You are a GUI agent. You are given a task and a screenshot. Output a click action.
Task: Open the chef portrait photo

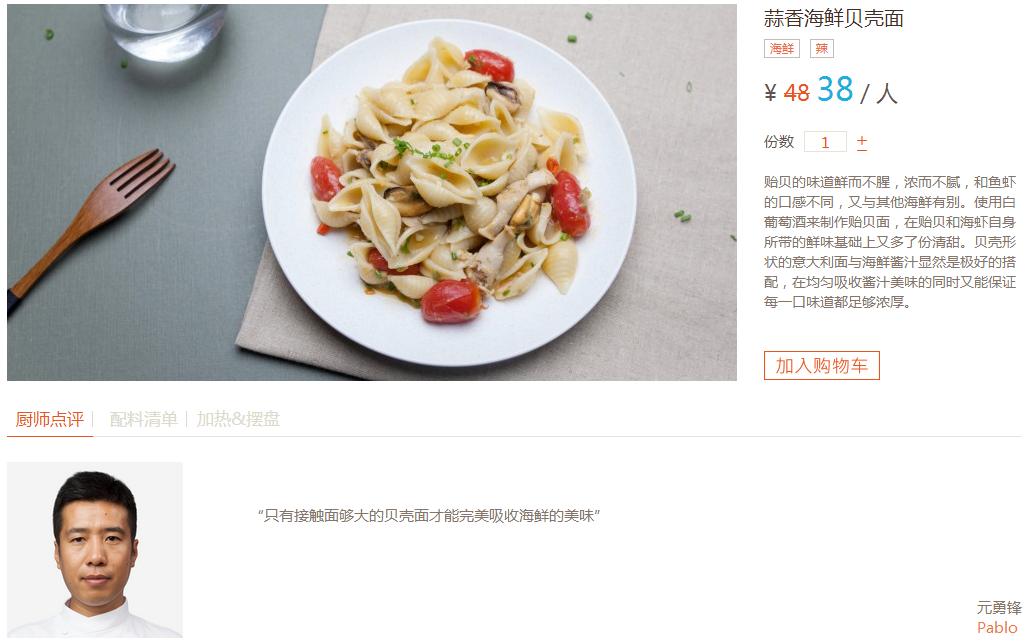point(95,550)
